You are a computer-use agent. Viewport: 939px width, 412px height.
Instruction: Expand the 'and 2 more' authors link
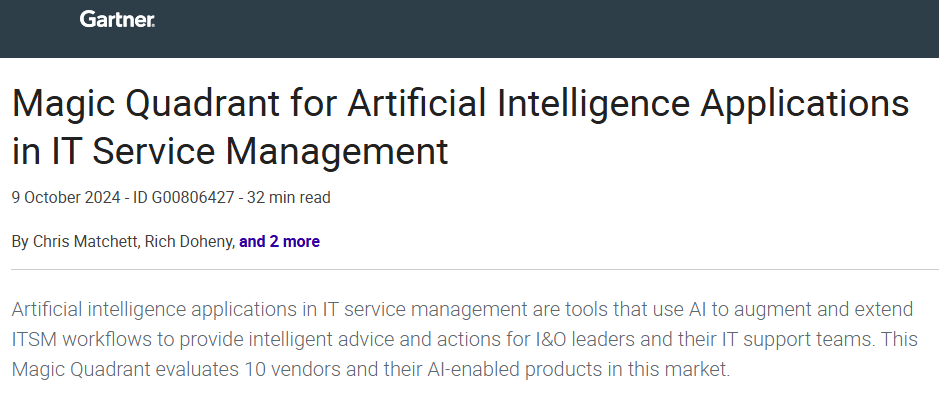279,241
